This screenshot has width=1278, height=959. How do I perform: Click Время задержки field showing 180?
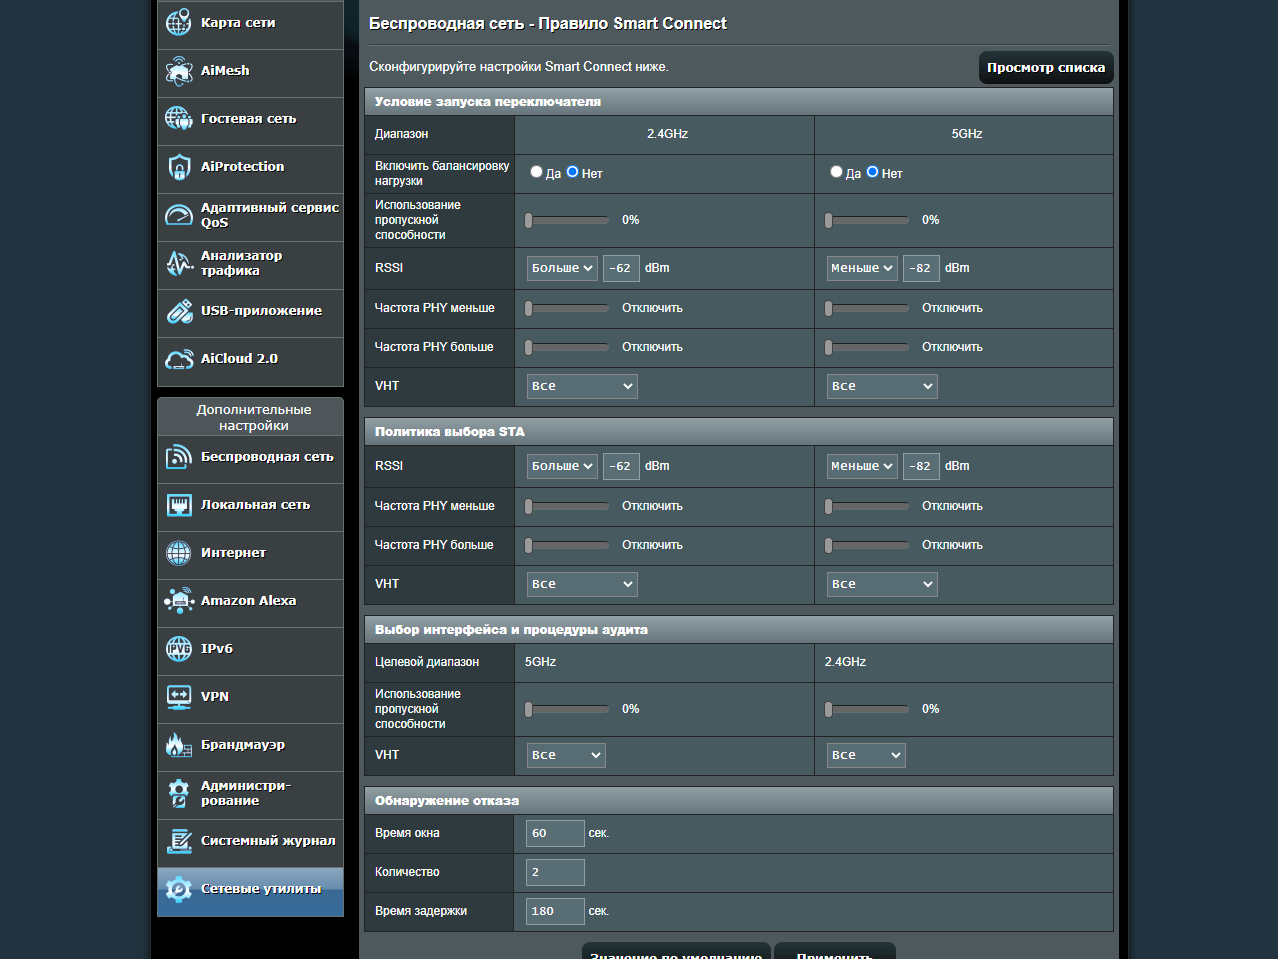coord(555,911)
